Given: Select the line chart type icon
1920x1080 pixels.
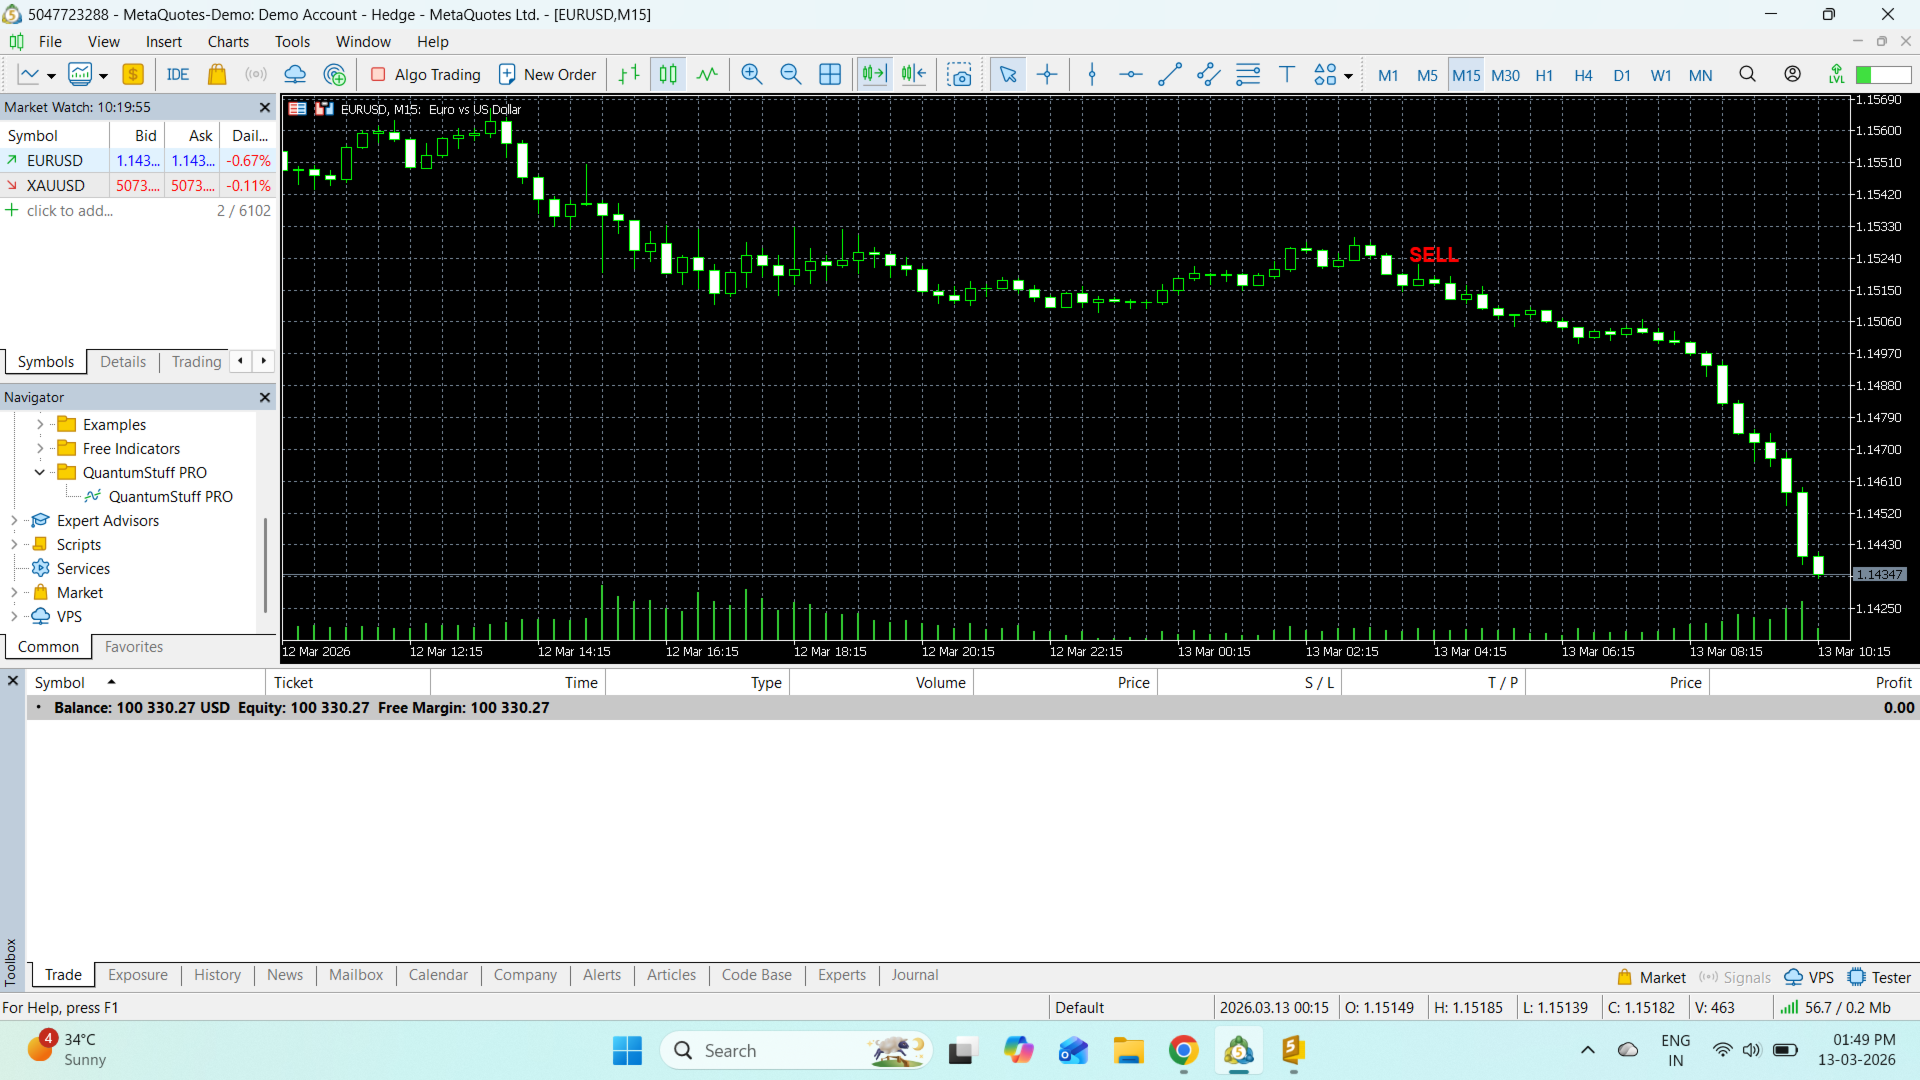Looking at the screenshot, I should pyautogui.click(x=707, y=75).
